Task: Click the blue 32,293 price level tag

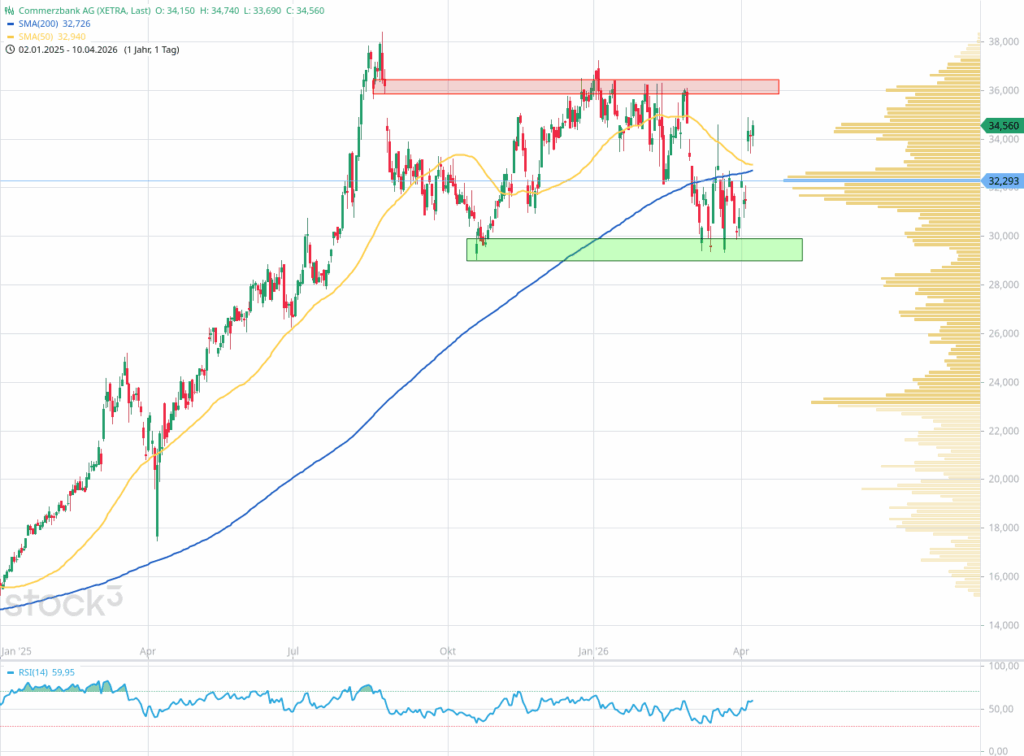Action: point(1002,181)
